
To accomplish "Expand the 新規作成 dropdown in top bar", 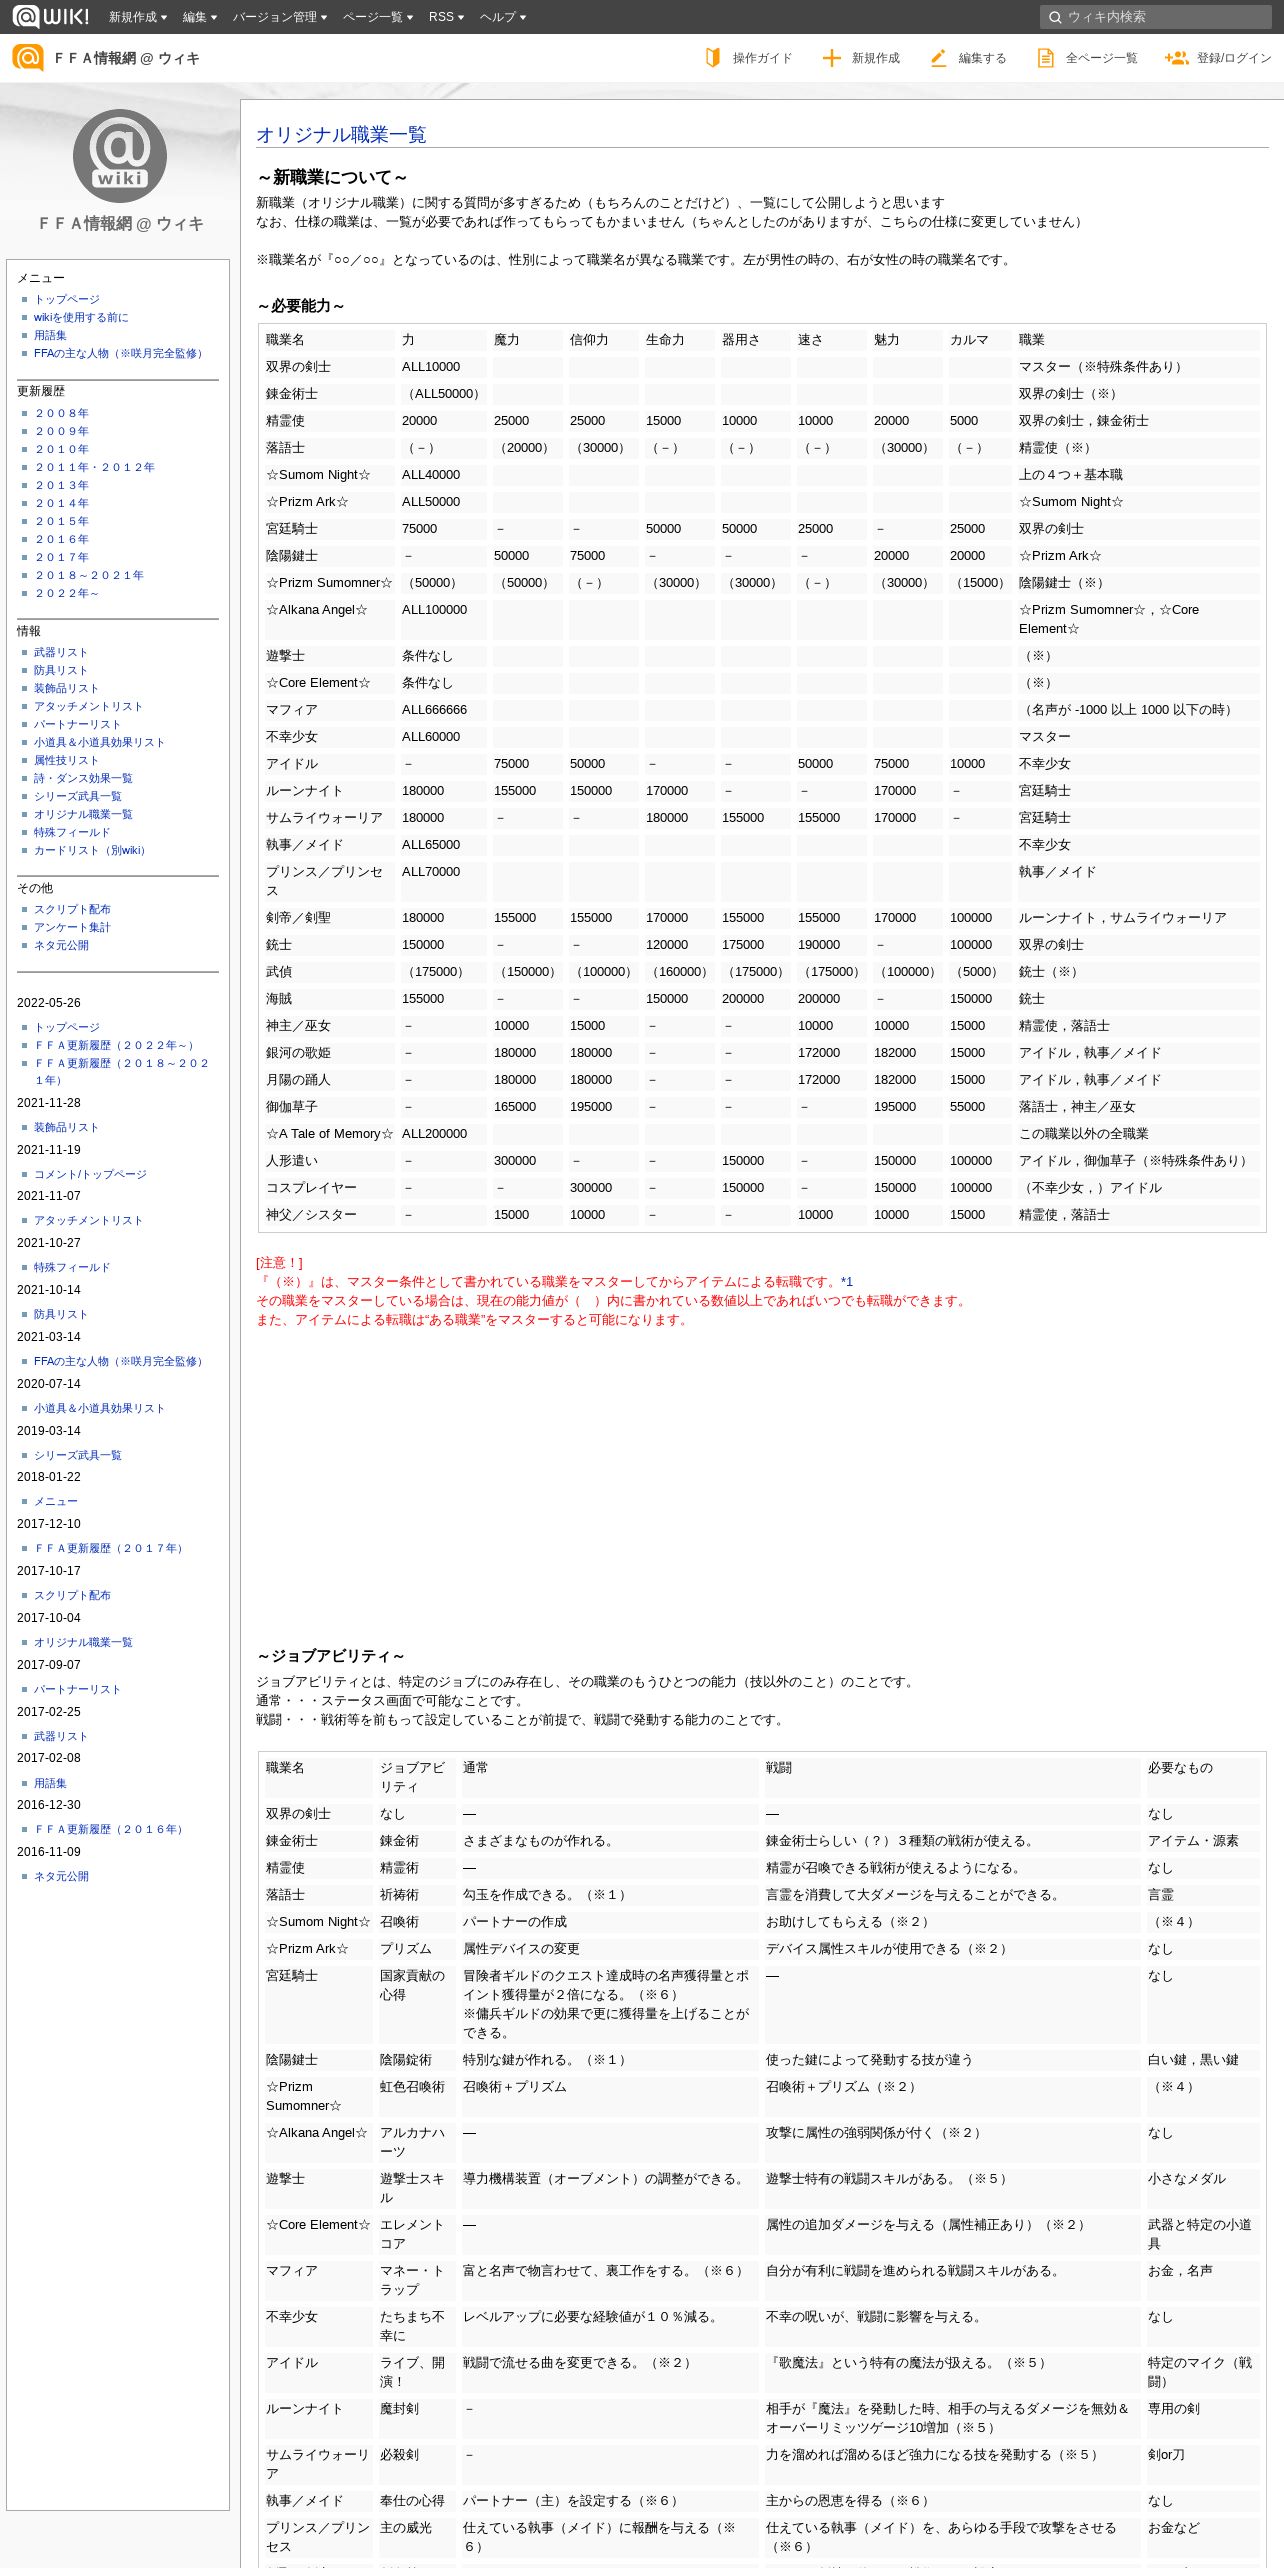I will (x=138, y=17).
